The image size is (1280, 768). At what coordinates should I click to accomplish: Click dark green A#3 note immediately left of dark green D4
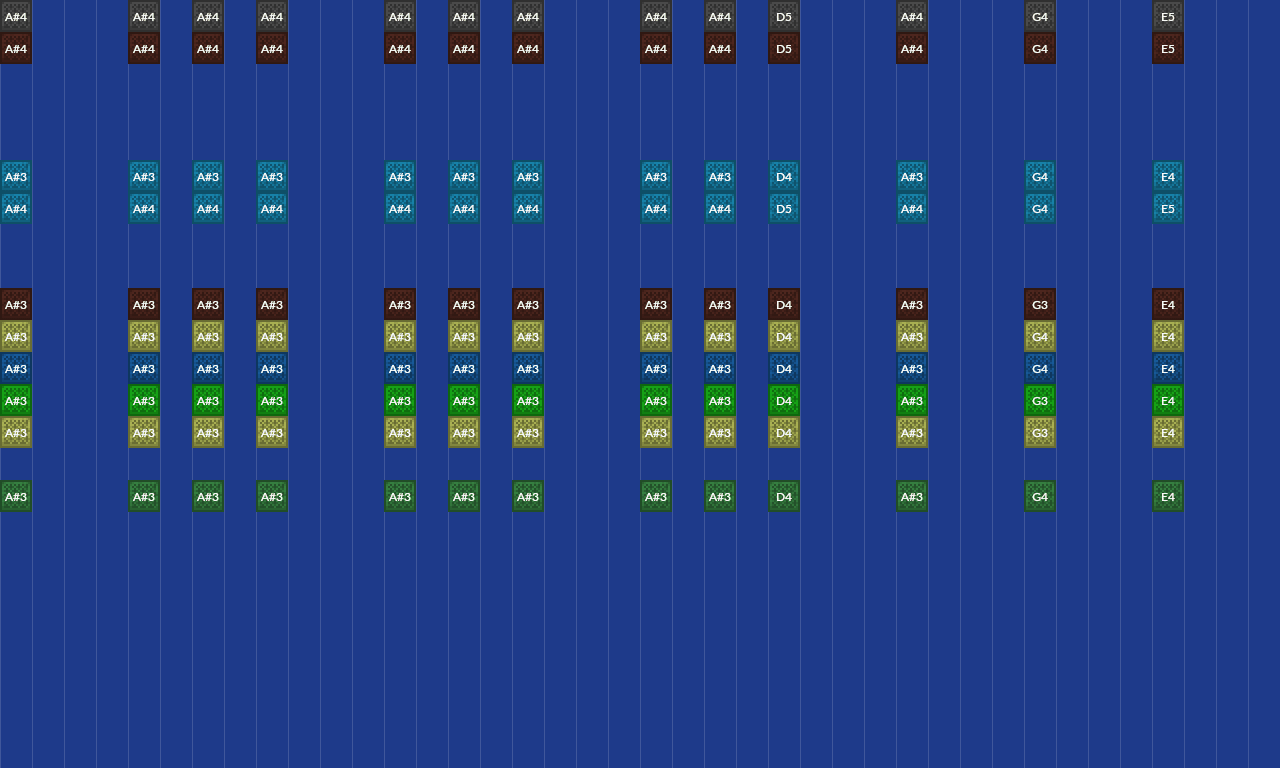720,496
